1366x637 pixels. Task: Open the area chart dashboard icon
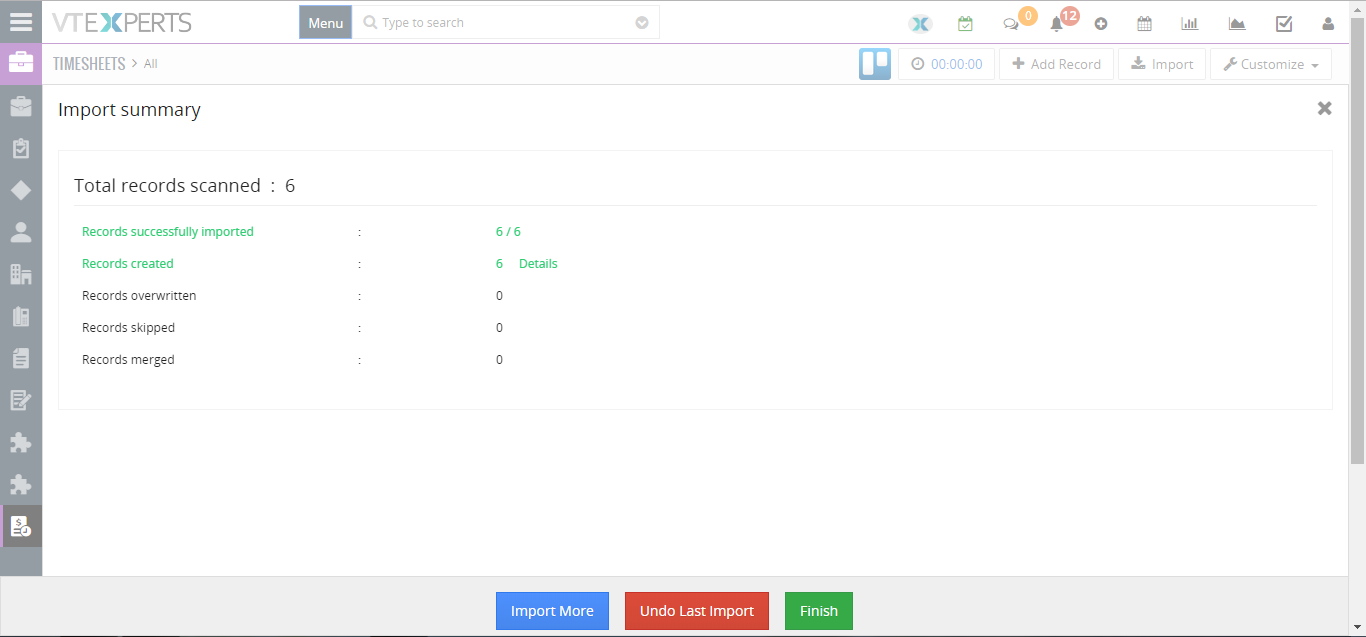1237,24
